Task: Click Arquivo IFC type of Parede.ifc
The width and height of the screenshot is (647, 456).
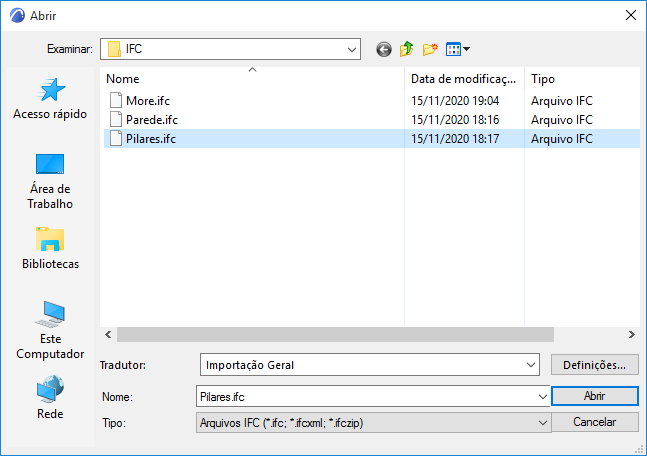Action: point(562,120)
